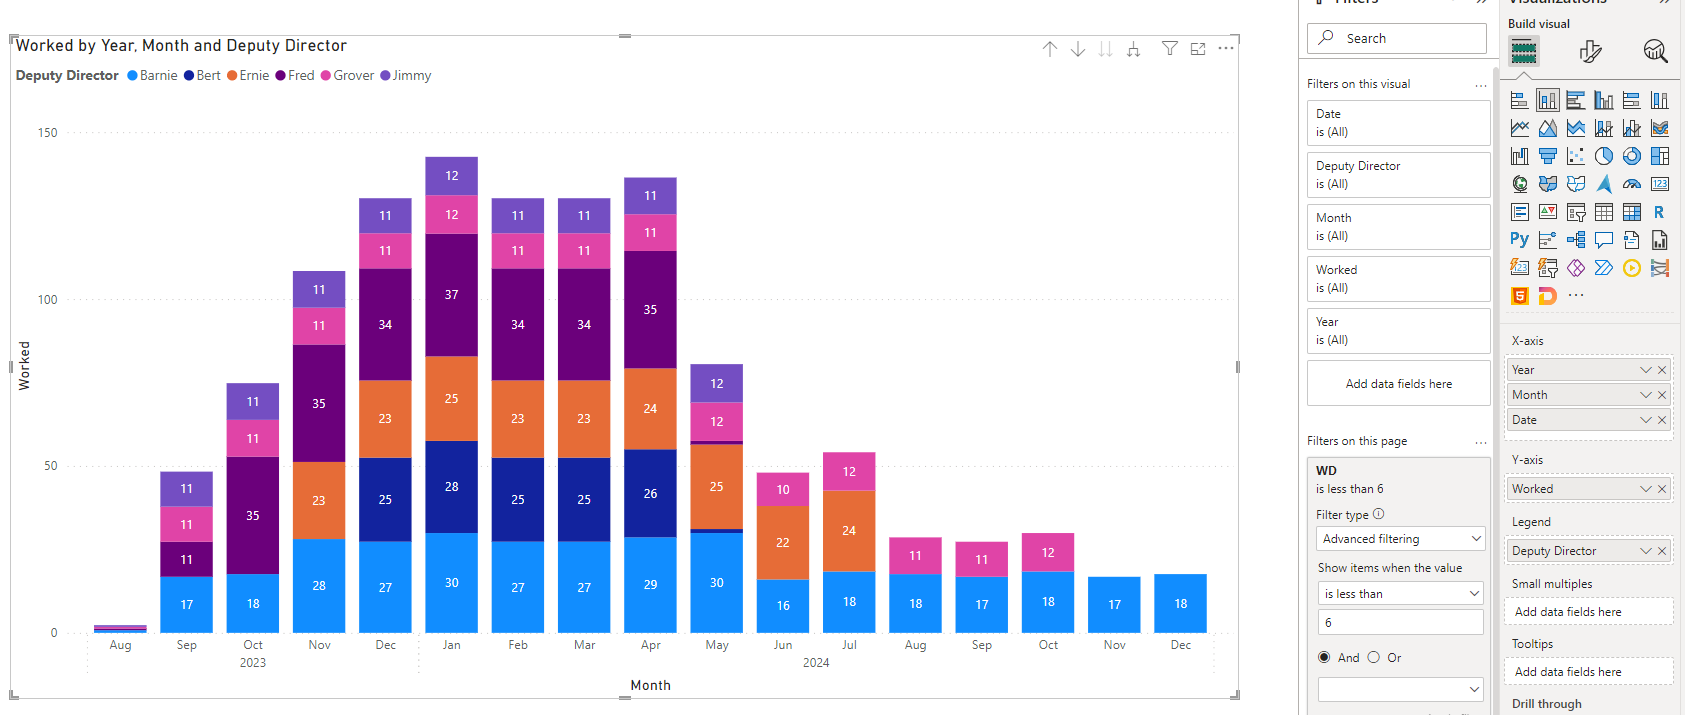1685x715 pixels.
Task: Select the Clustered bar chart visual
Action: 1575,100
